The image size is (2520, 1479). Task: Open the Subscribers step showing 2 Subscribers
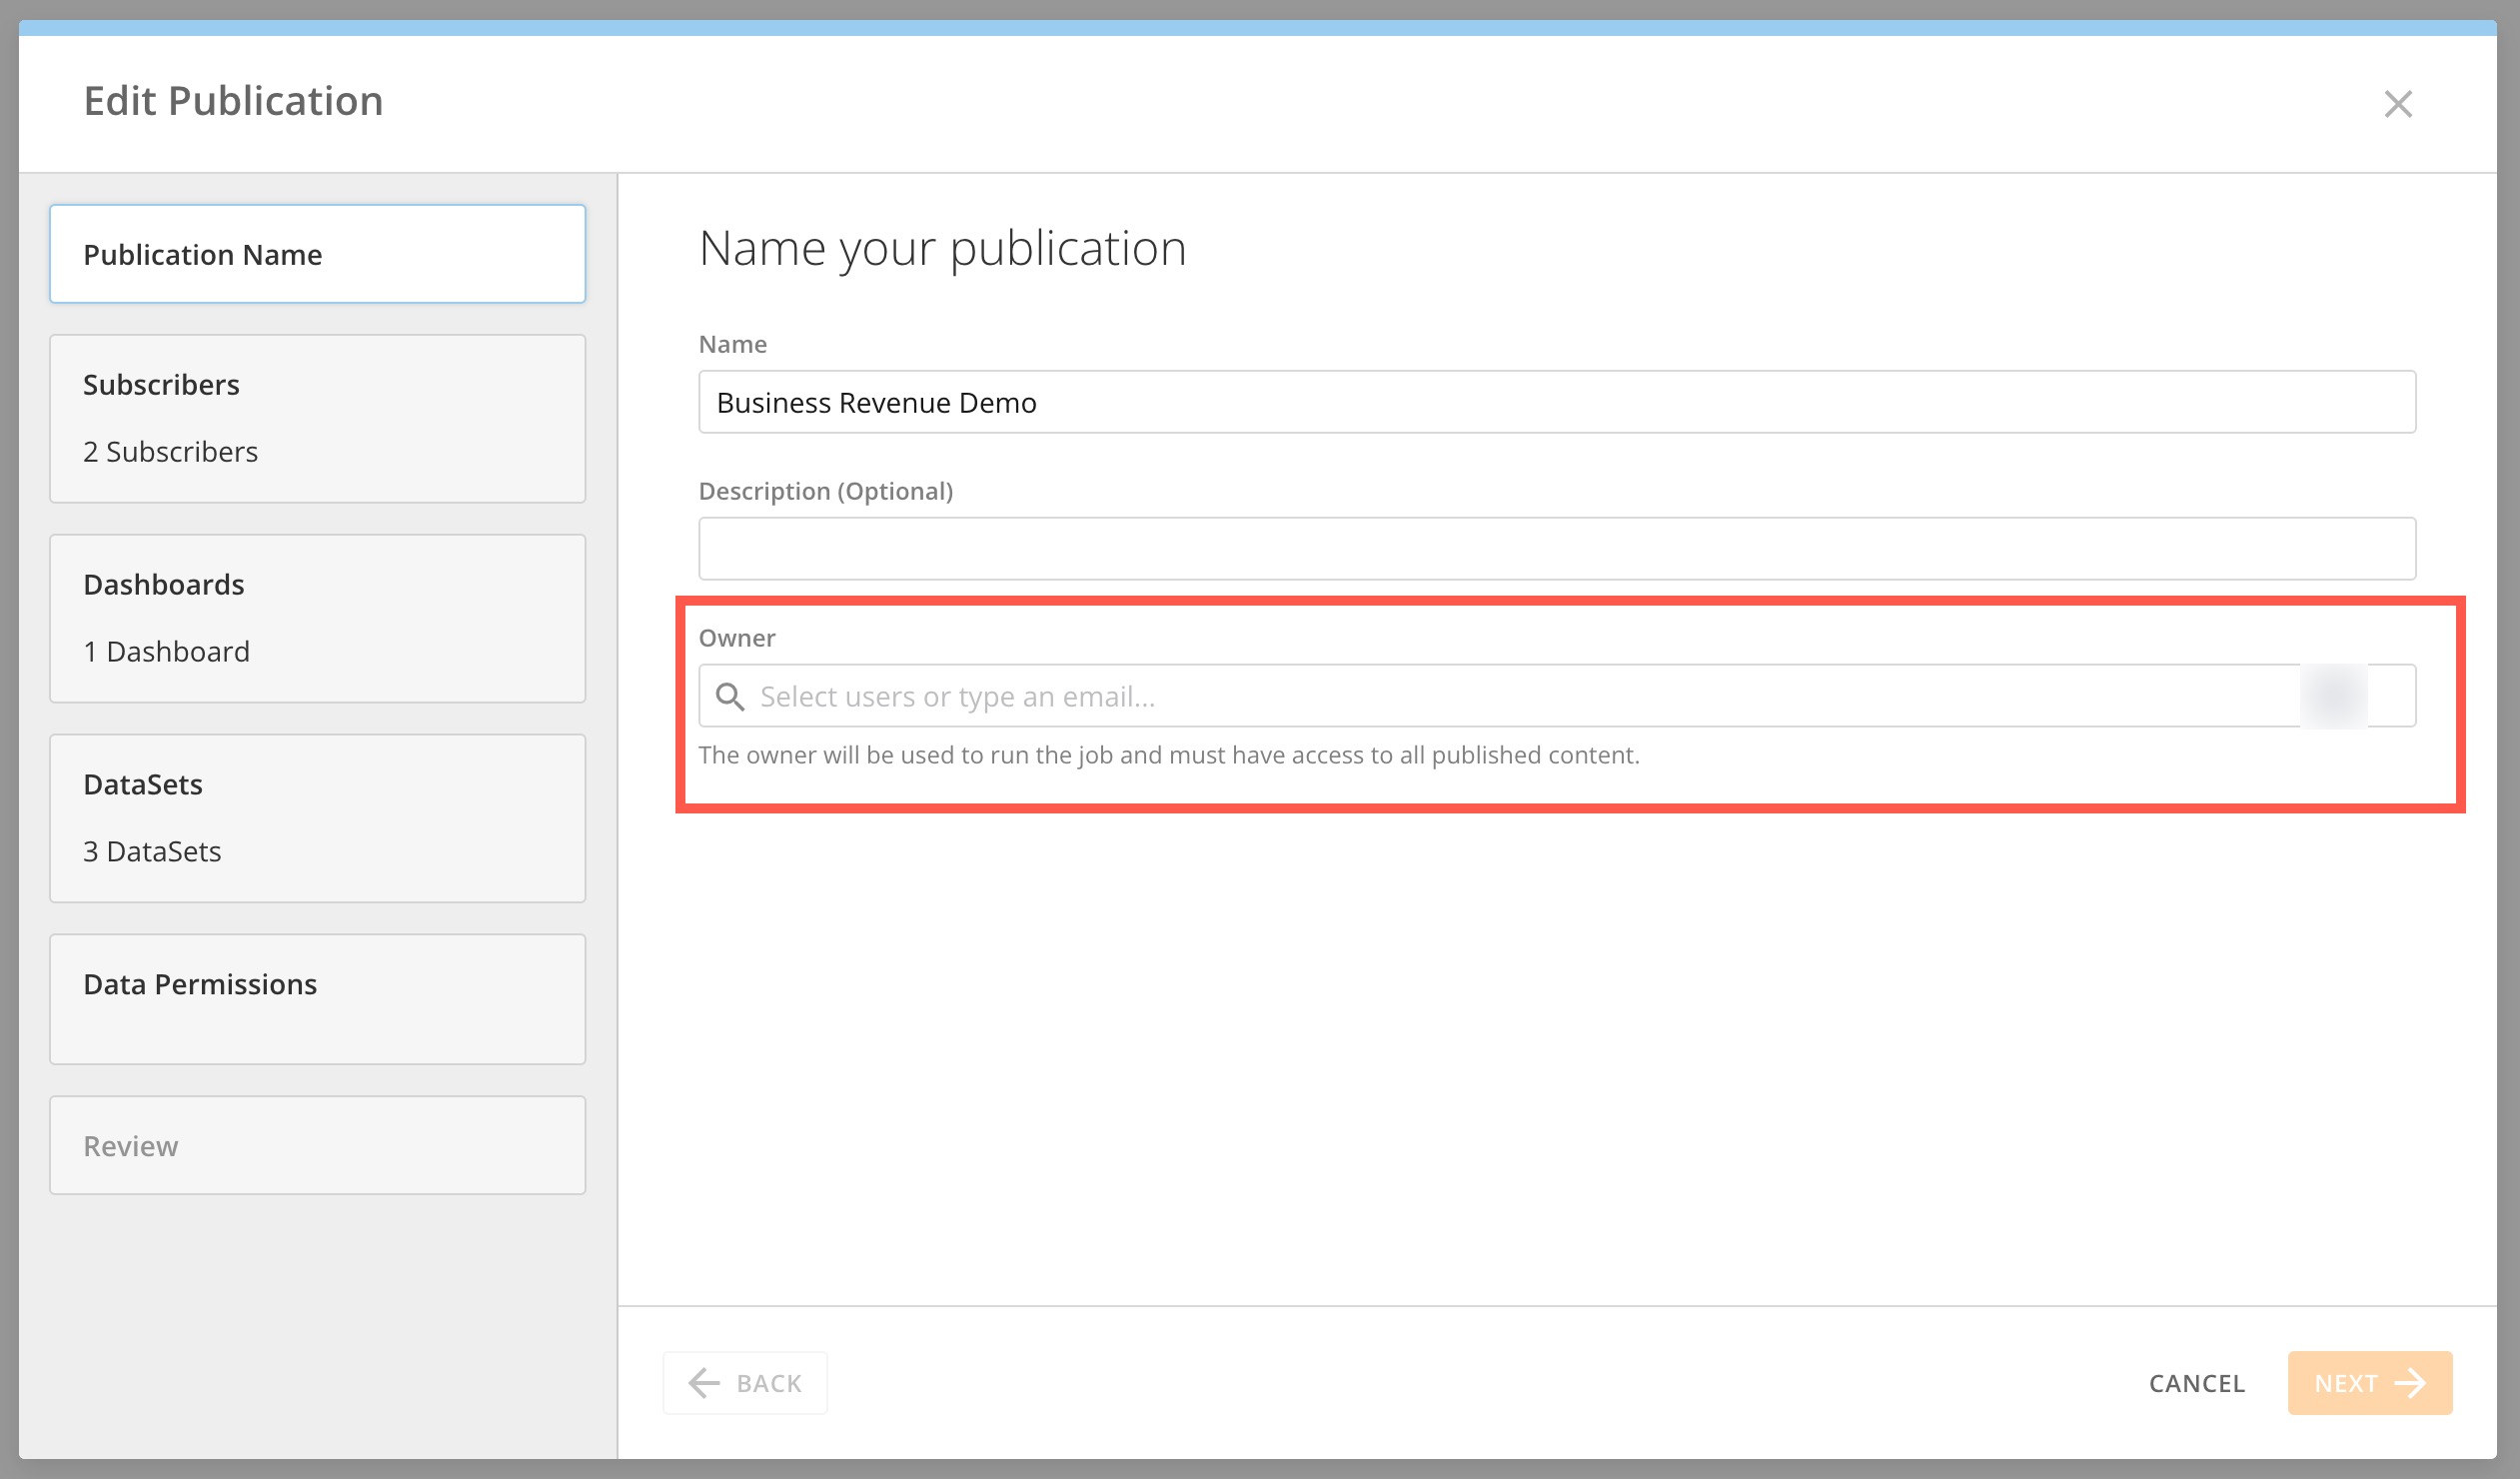click(317, 418)
